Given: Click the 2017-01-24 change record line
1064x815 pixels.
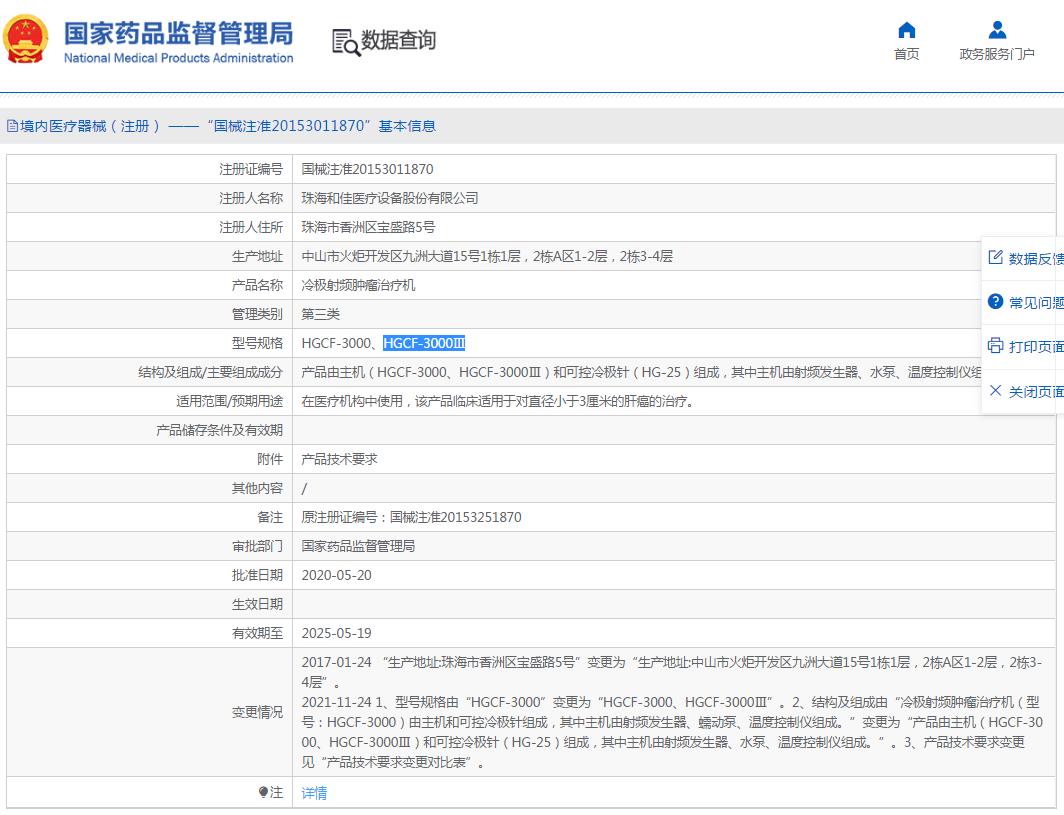Looking at the screenshot, I should pyautogui.click(x=672, y=672).
